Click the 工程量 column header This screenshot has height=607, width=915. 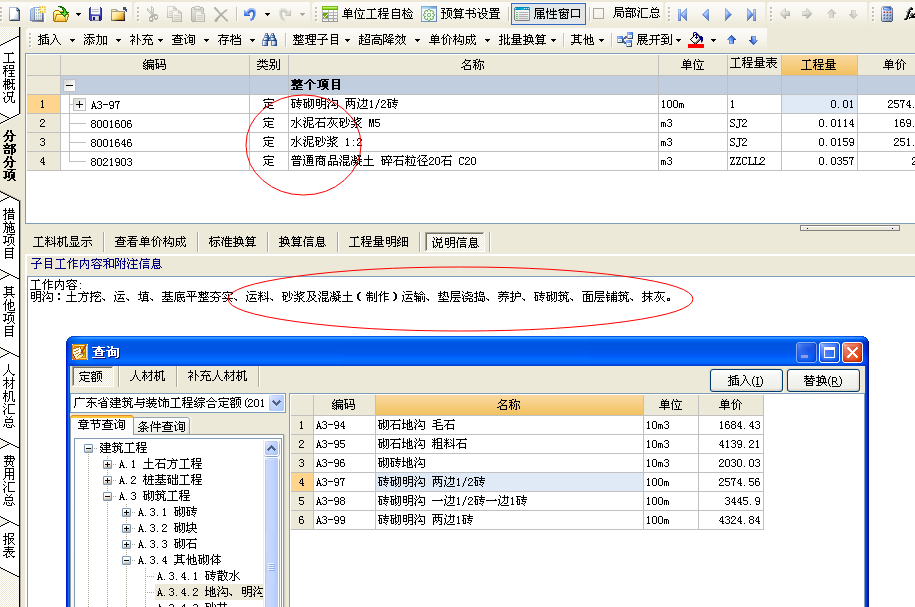pyautogui.click(x=819, y=65)
